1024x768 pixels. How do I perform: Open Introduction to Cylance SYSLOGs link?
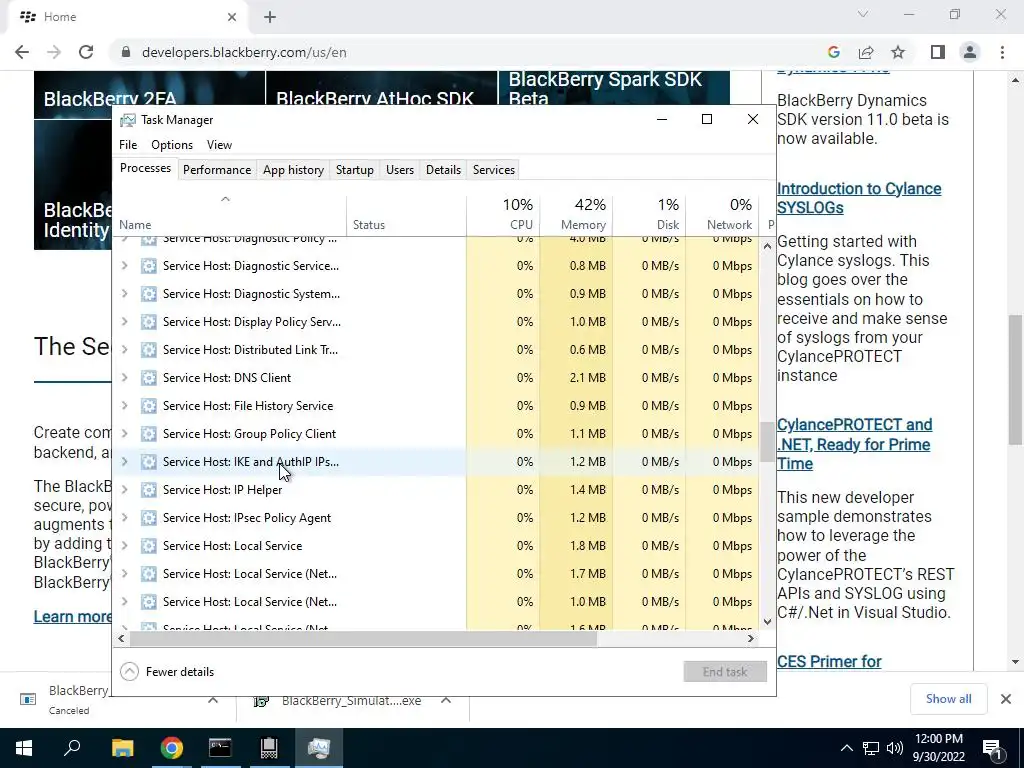[859, 198]
